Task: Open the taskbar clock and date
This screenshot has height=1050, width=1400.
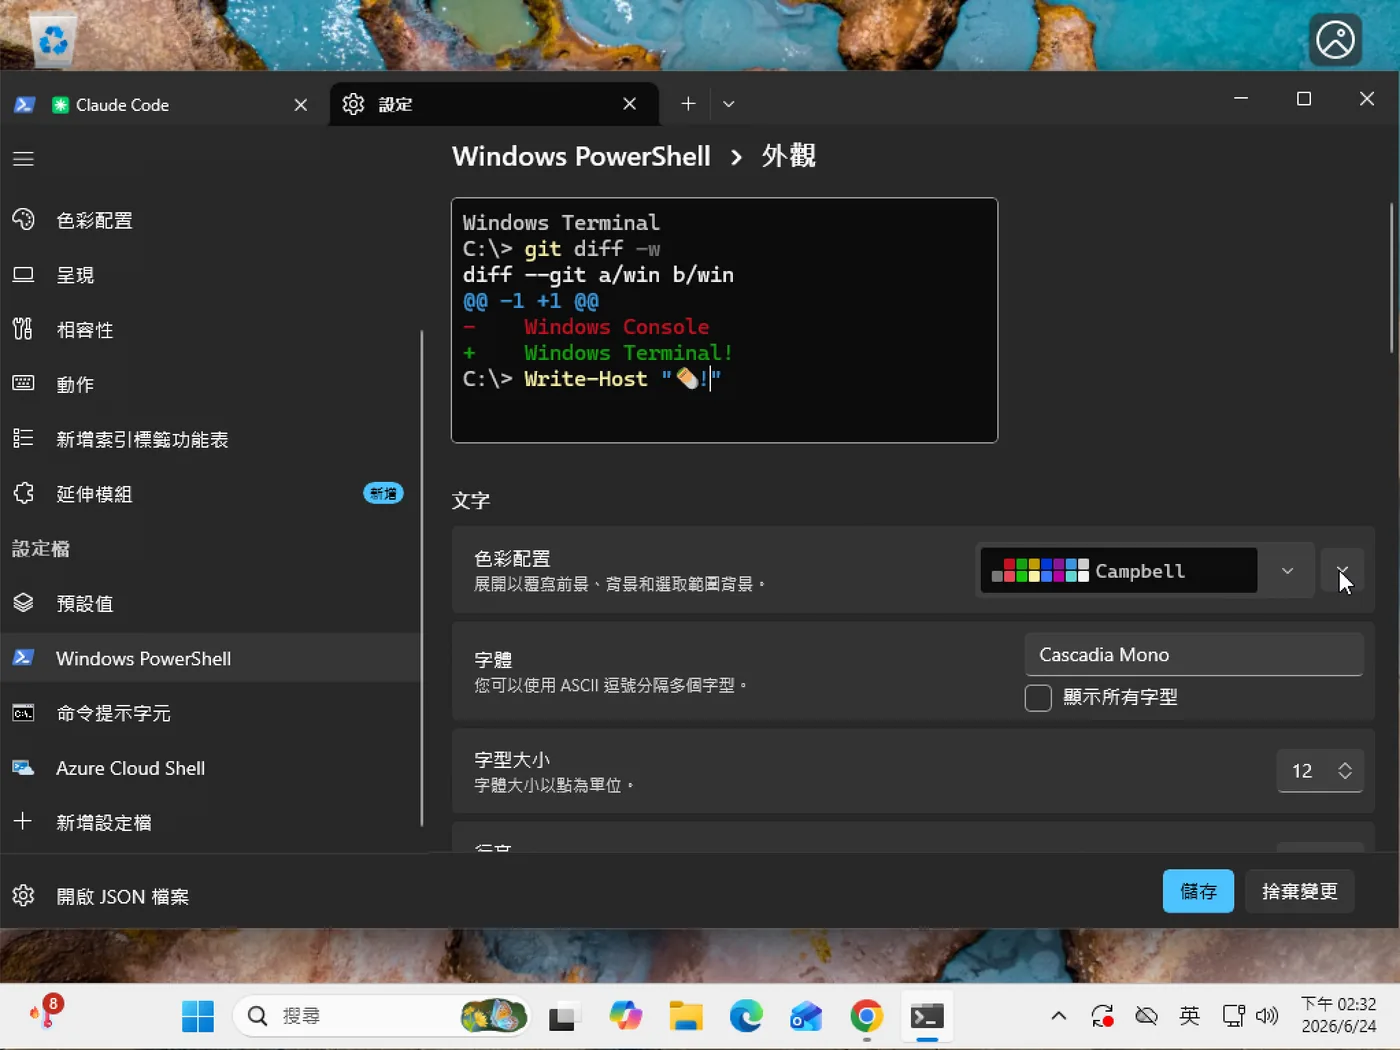Action: click(x=1338, y=1015)
